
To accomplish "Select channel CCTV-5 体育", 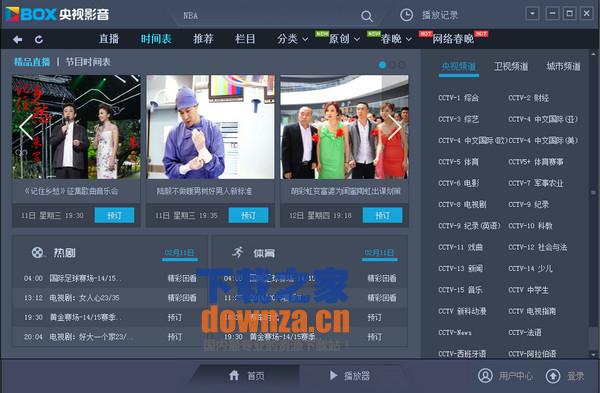I will 458,162.
